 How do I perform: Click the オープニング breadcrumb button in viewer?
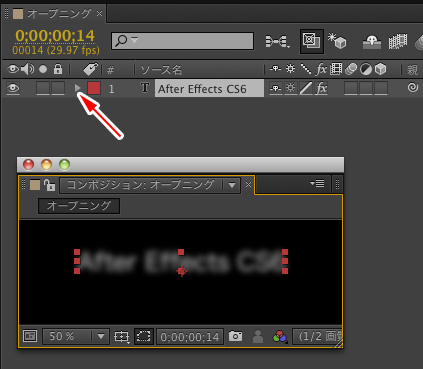point(79,206)
